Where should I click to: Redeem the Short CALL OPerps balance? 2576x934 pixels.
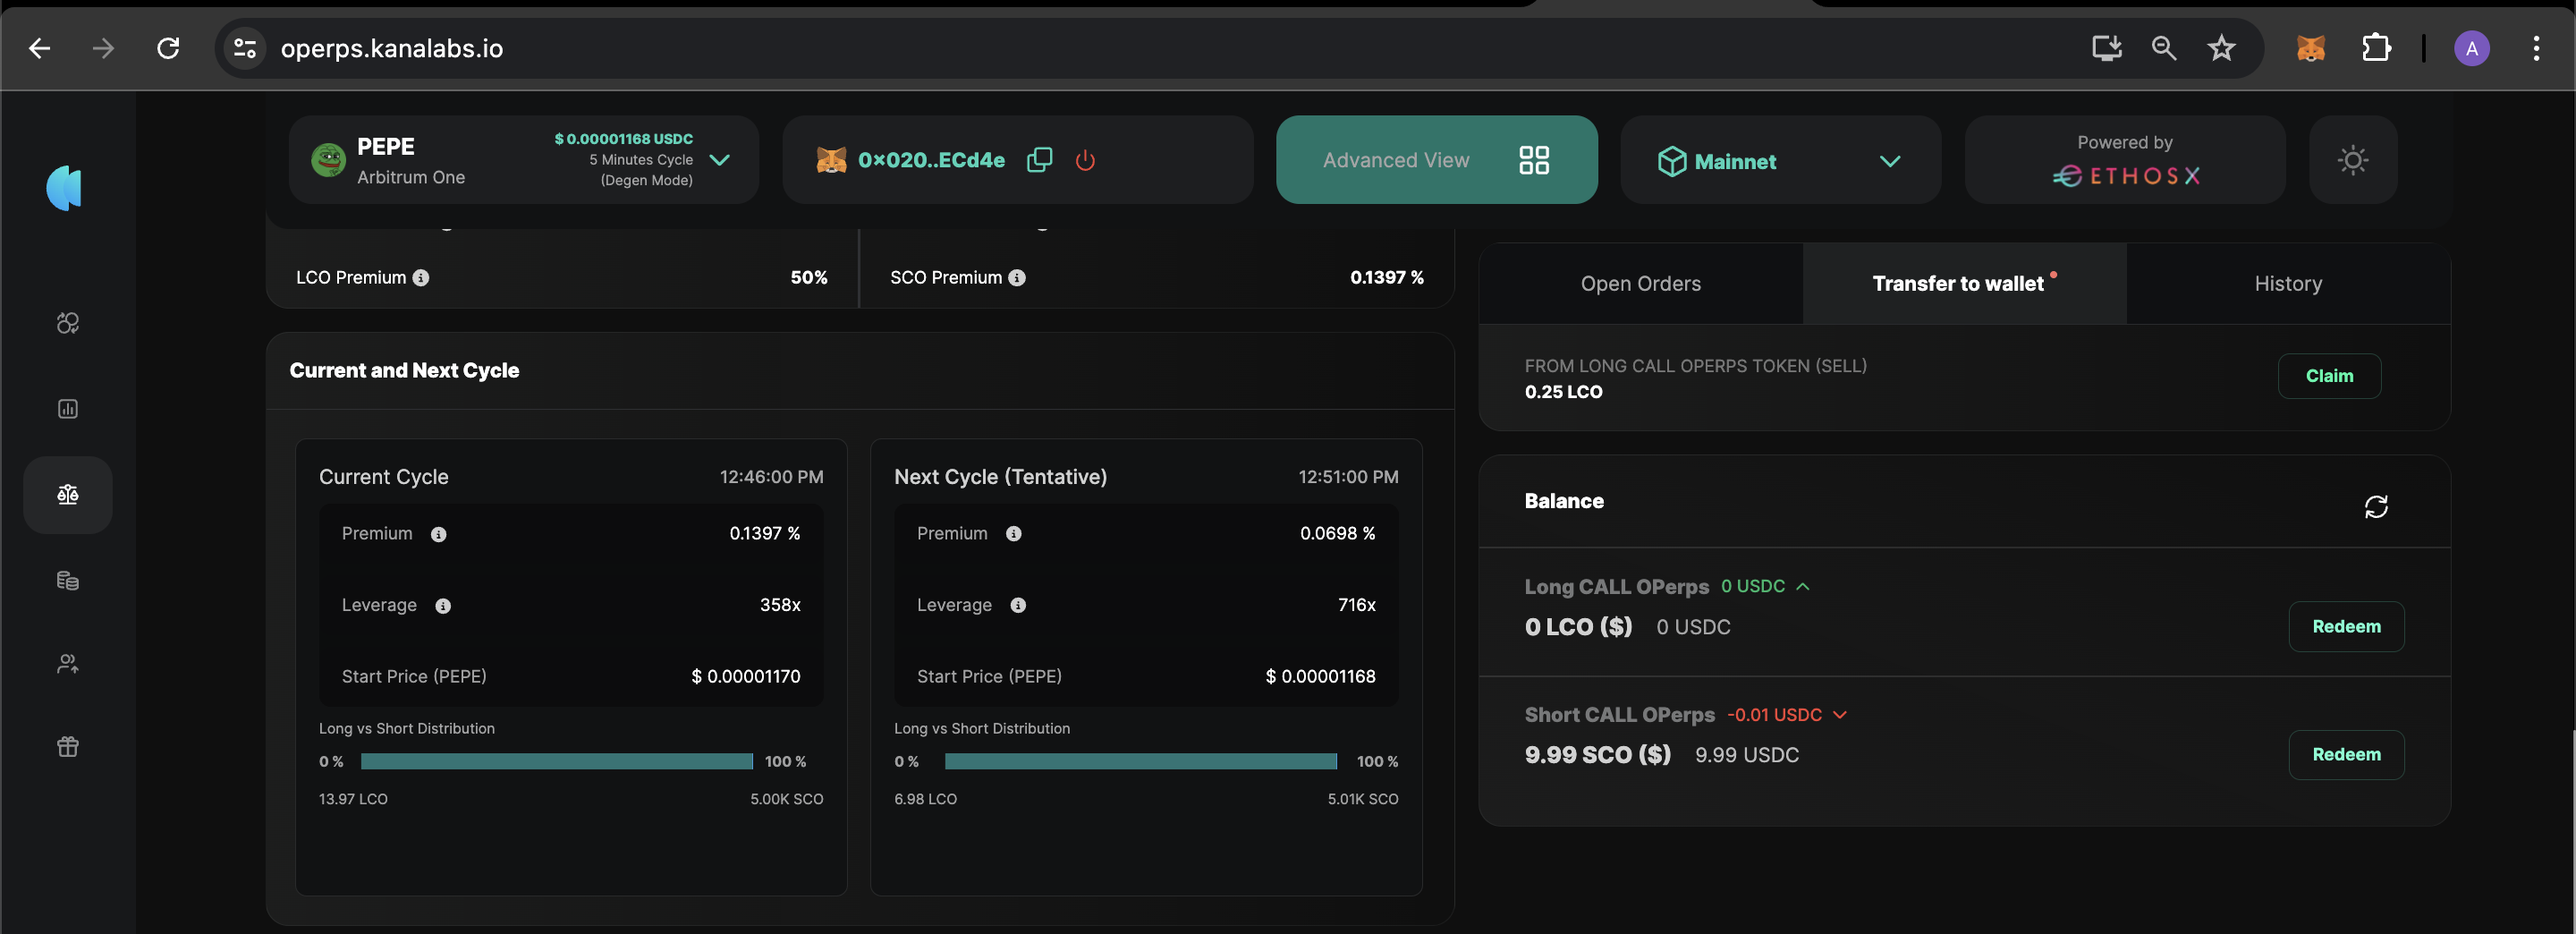[x=2345, y=755]
